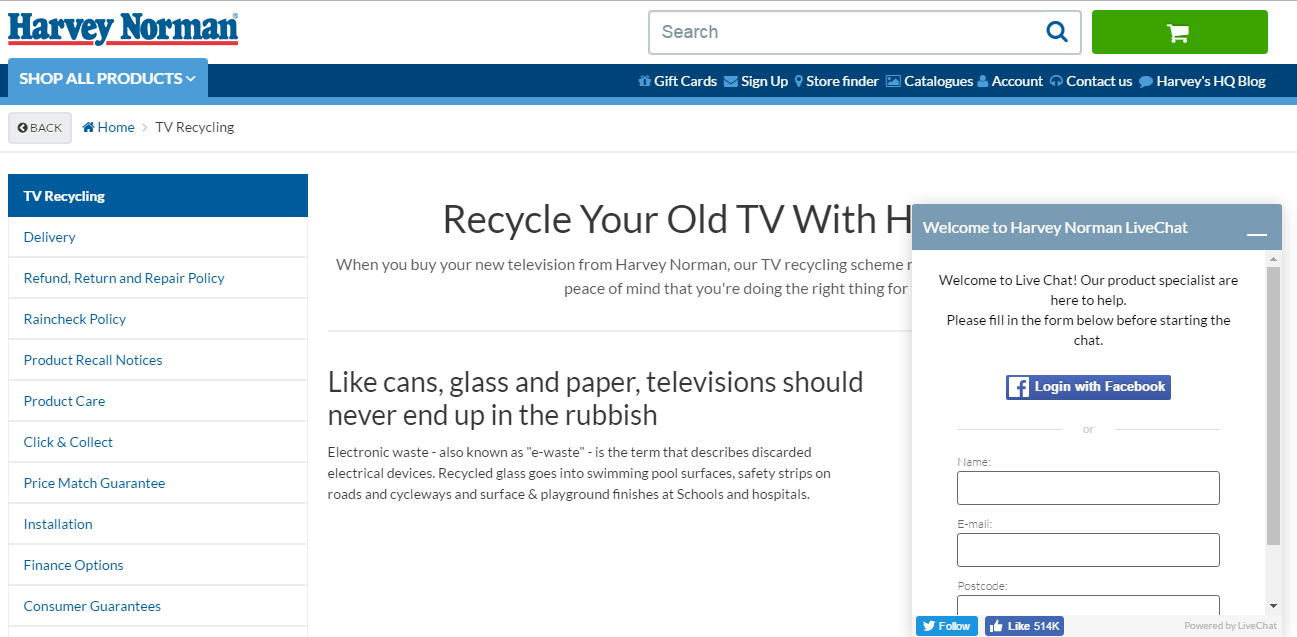The image size is (1297, 637).
Task: Click the search magnifier icon
Action: [1056, 32]
